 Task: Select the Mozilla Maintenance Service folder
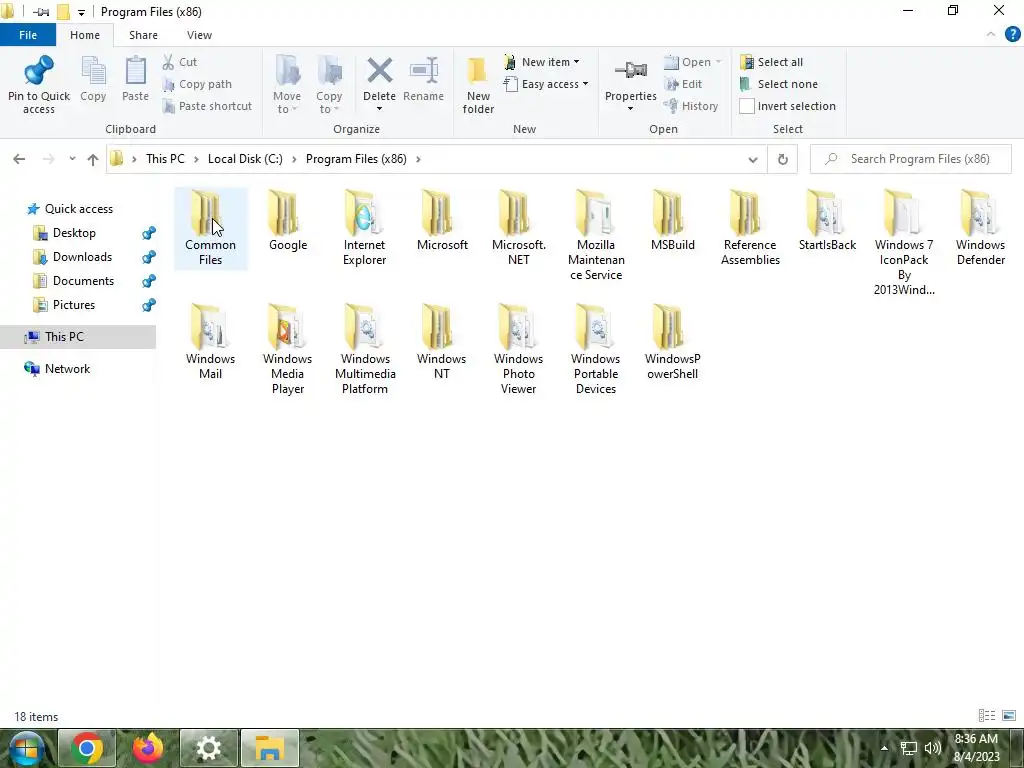596,235
